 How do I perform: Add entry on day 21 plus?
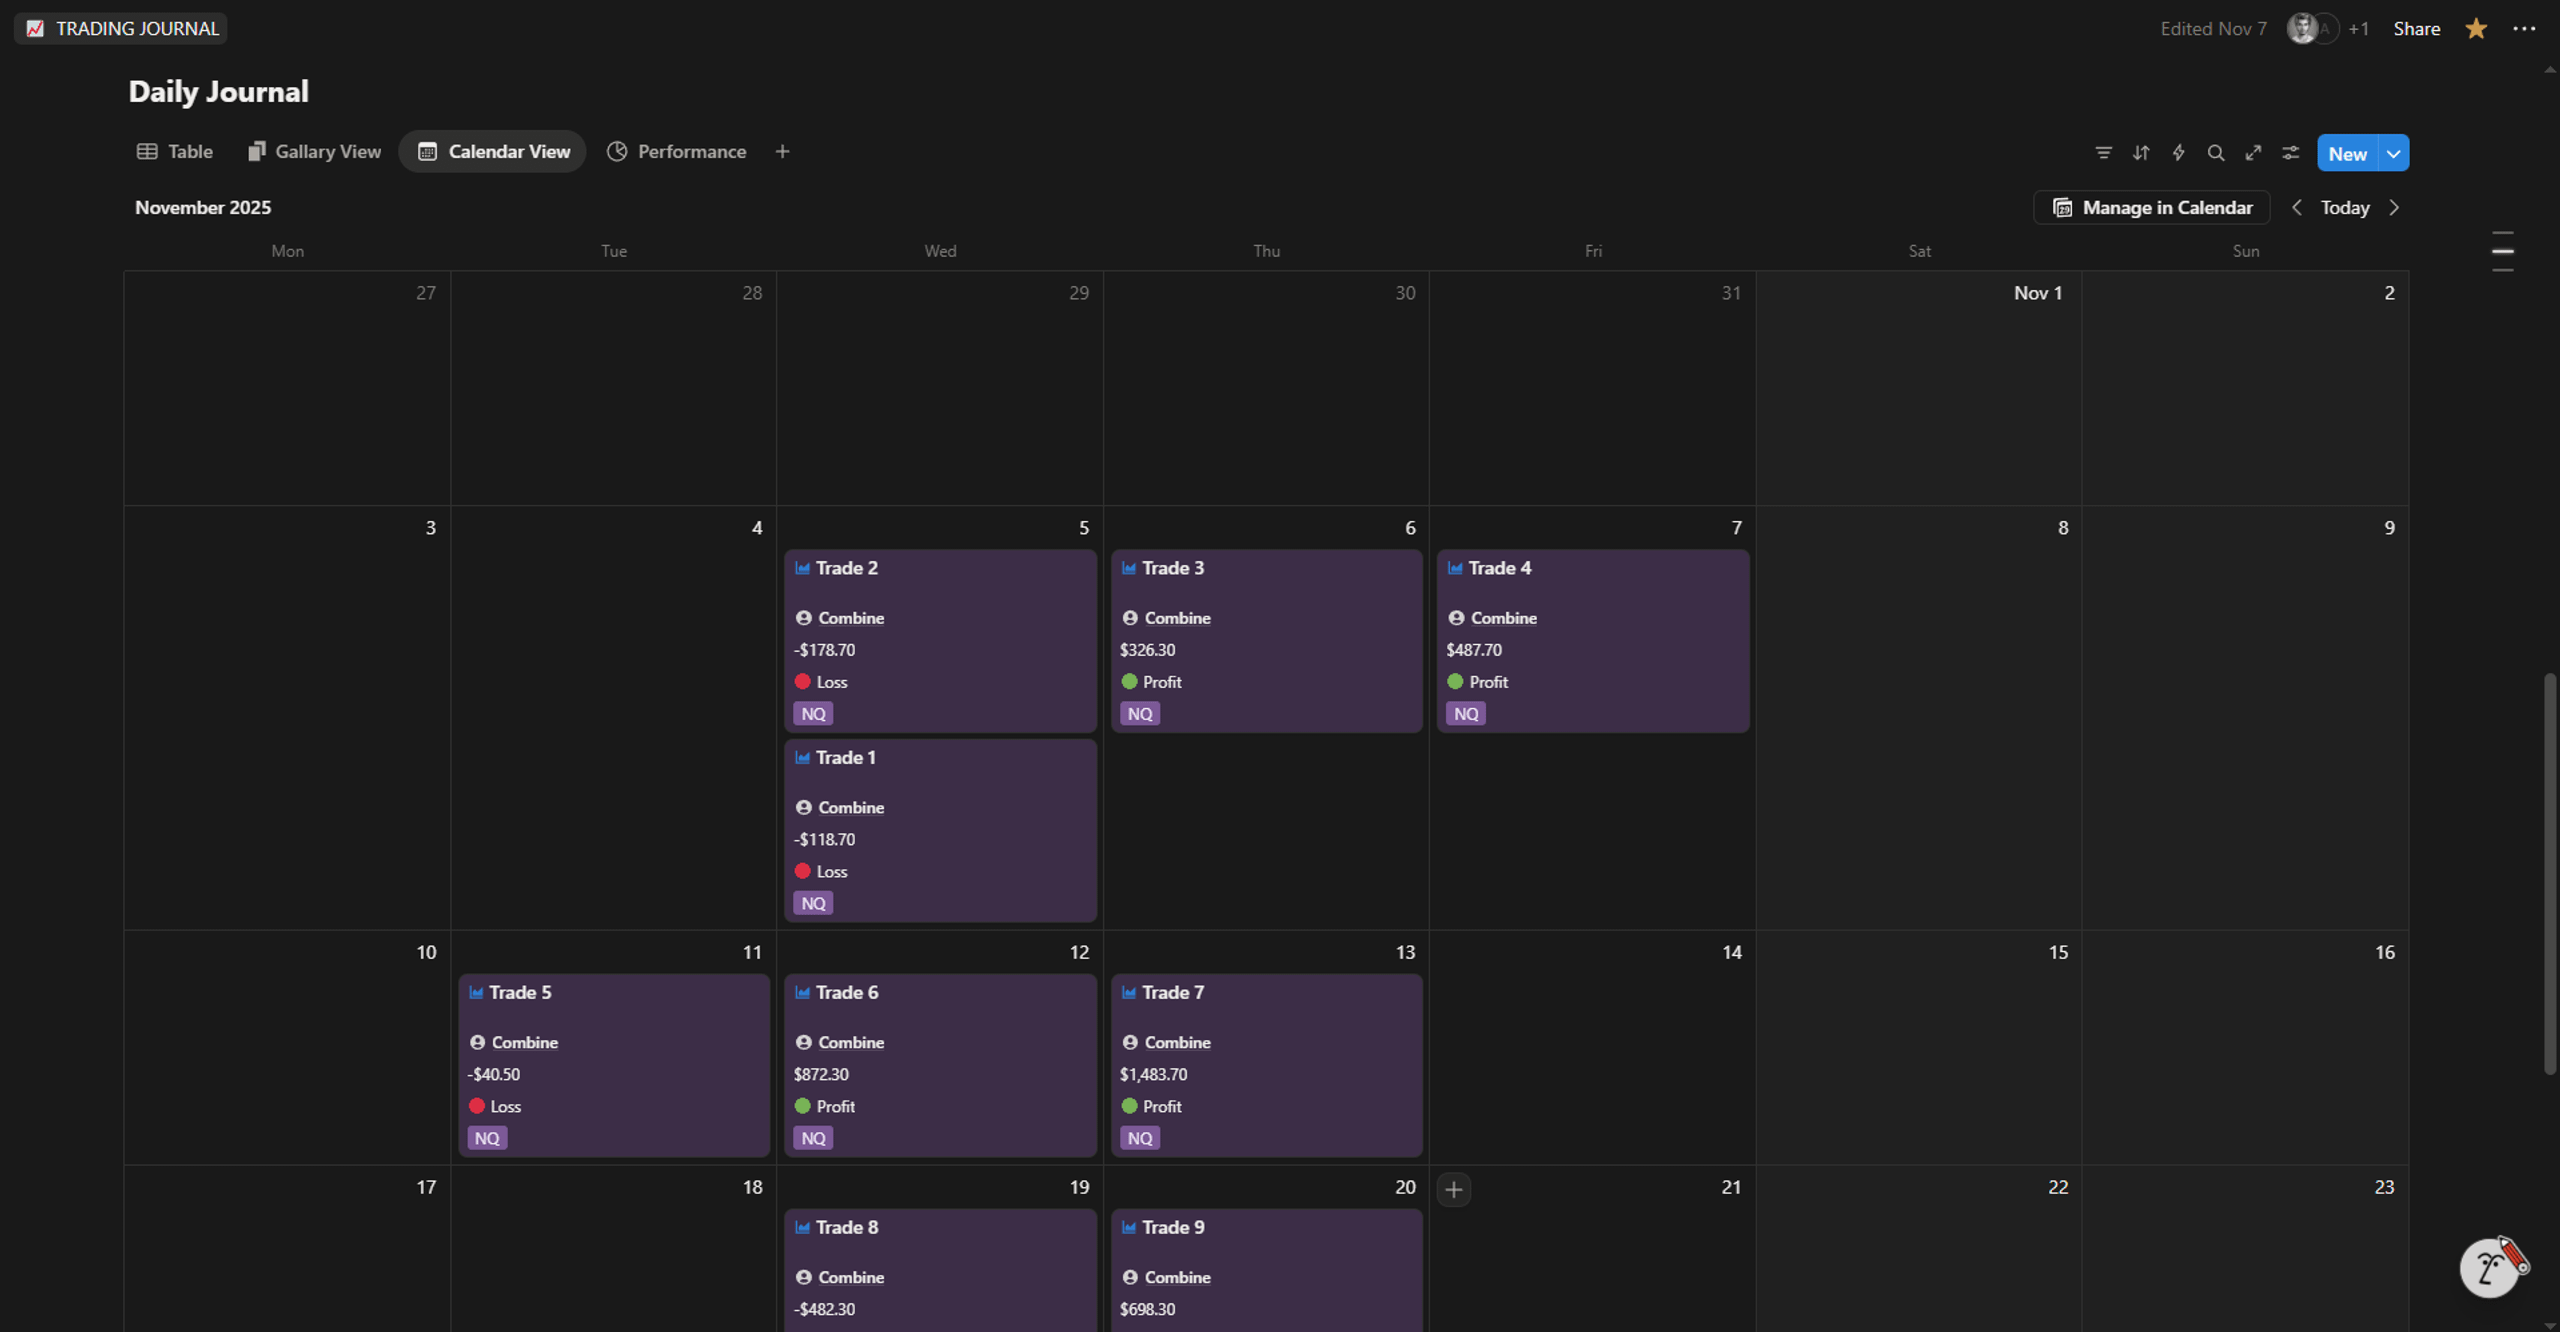point(1454,1189)
